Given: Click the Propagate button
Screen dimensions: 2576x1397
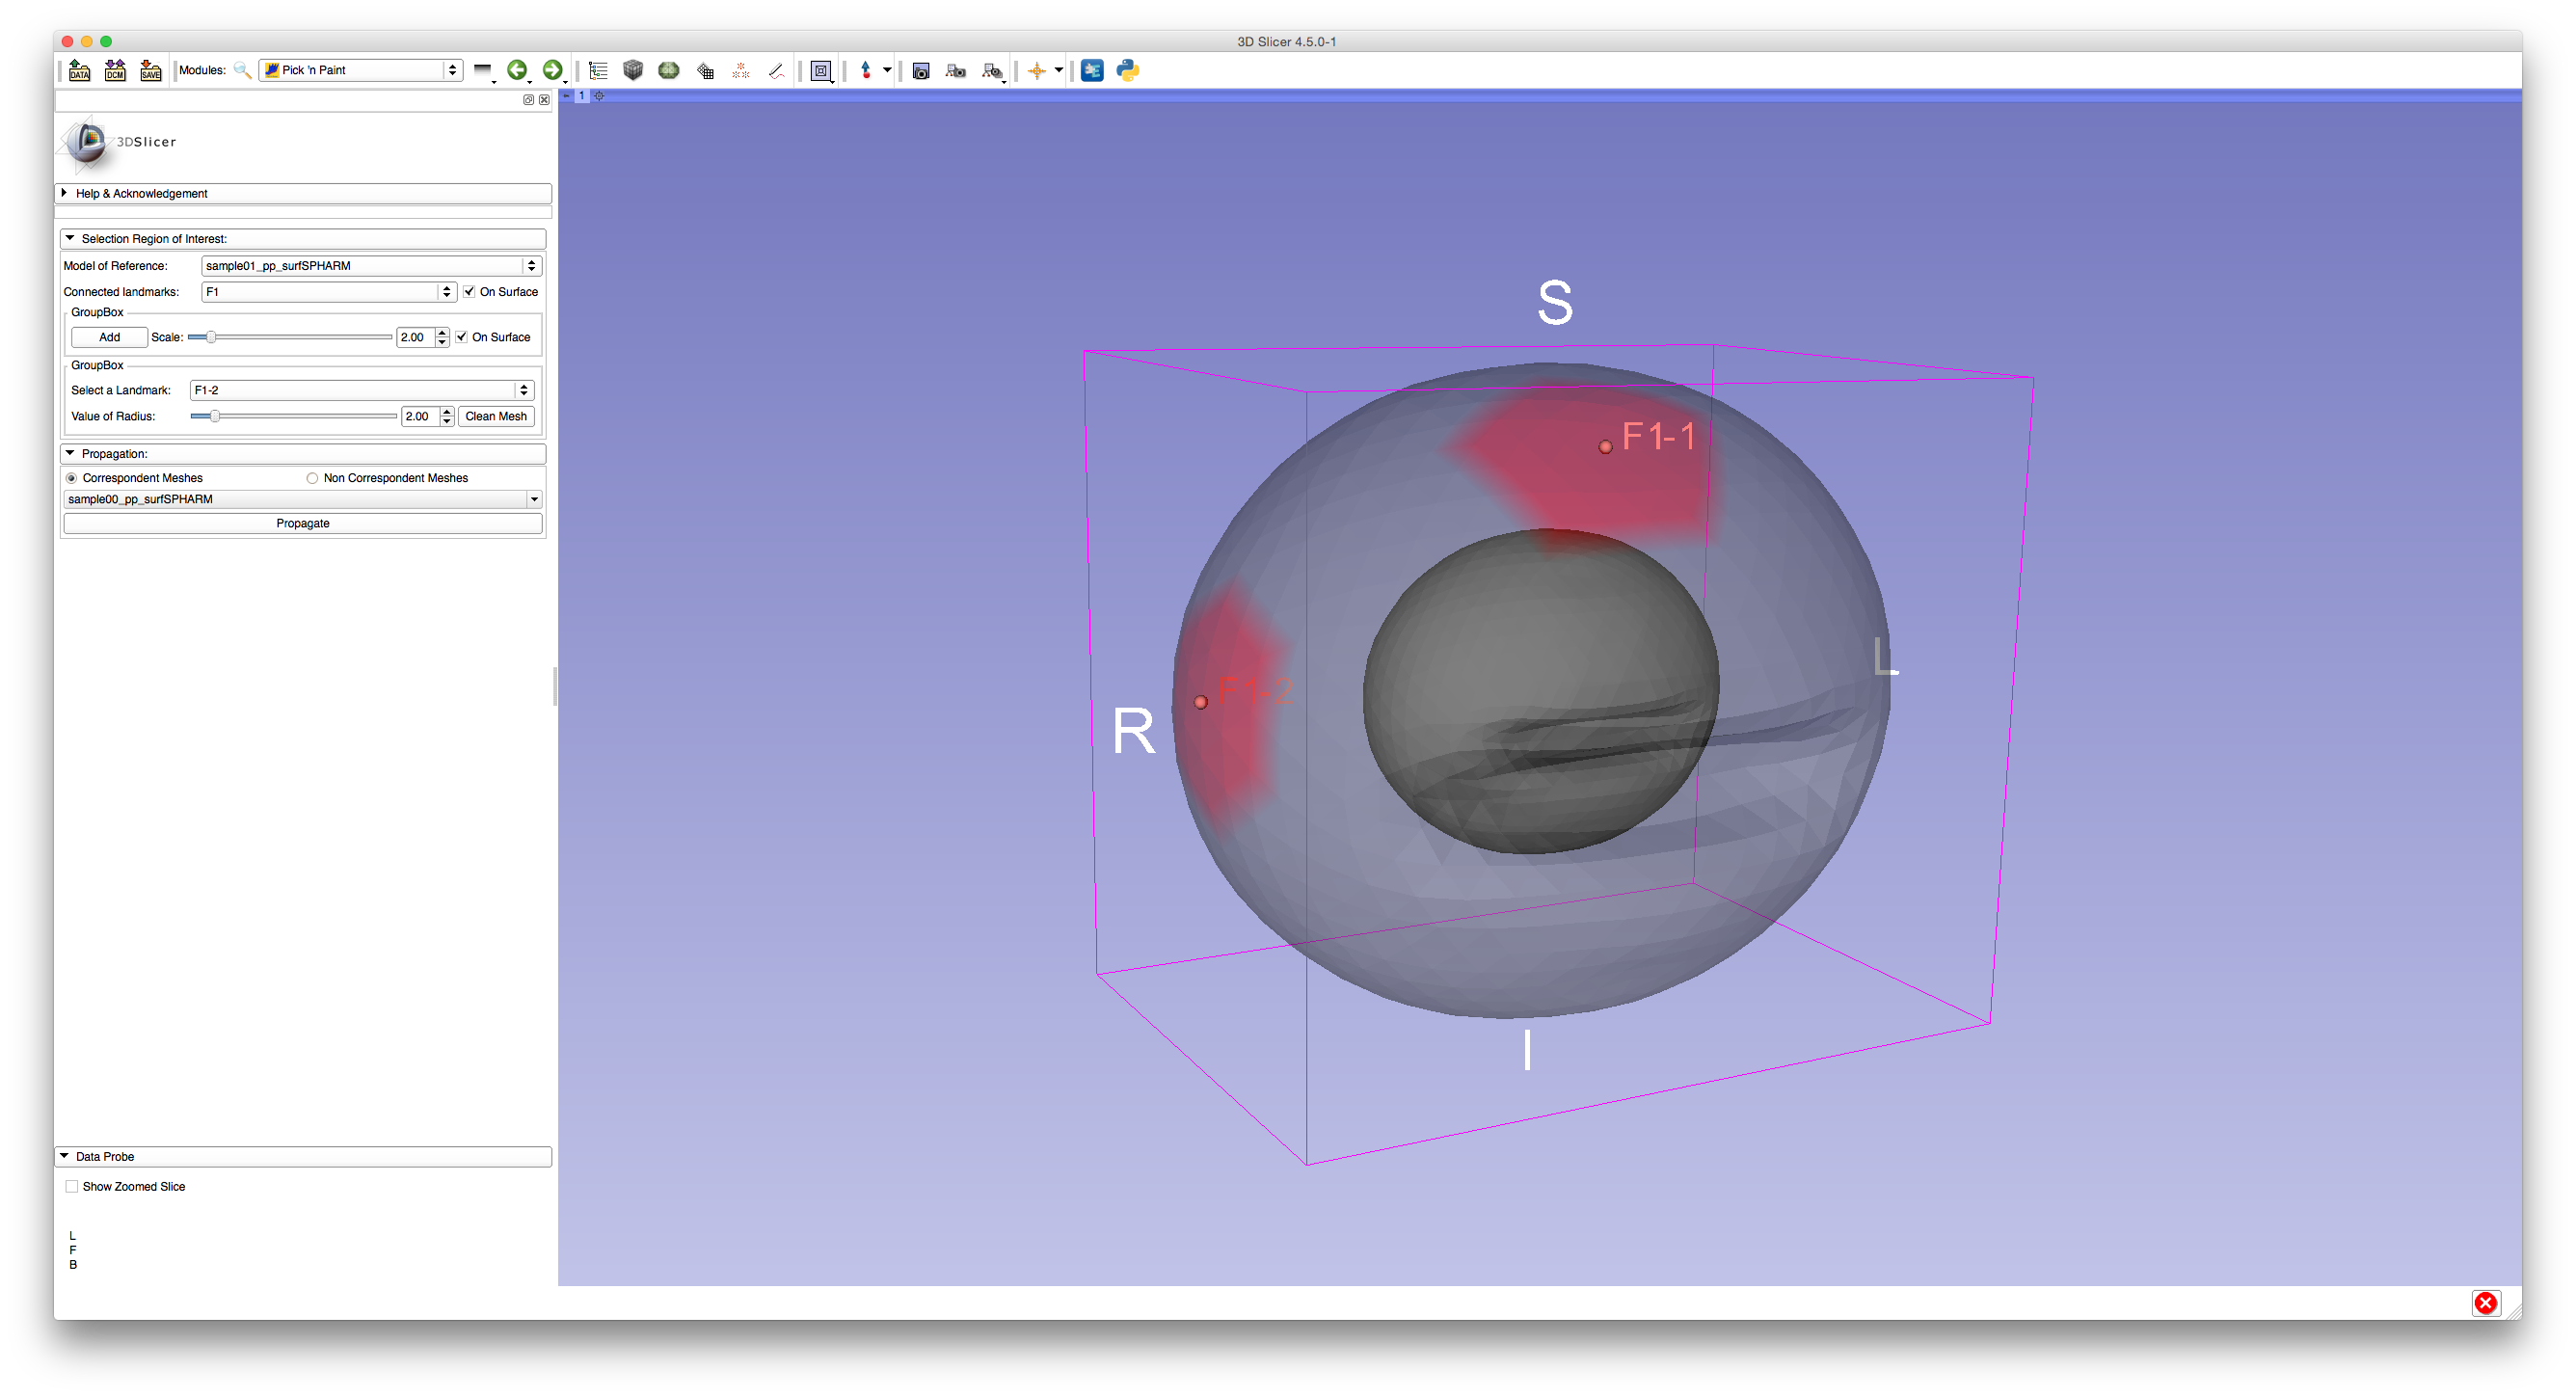Looking at the screenshot, I should pyautogui.click(x=303, y=524).
